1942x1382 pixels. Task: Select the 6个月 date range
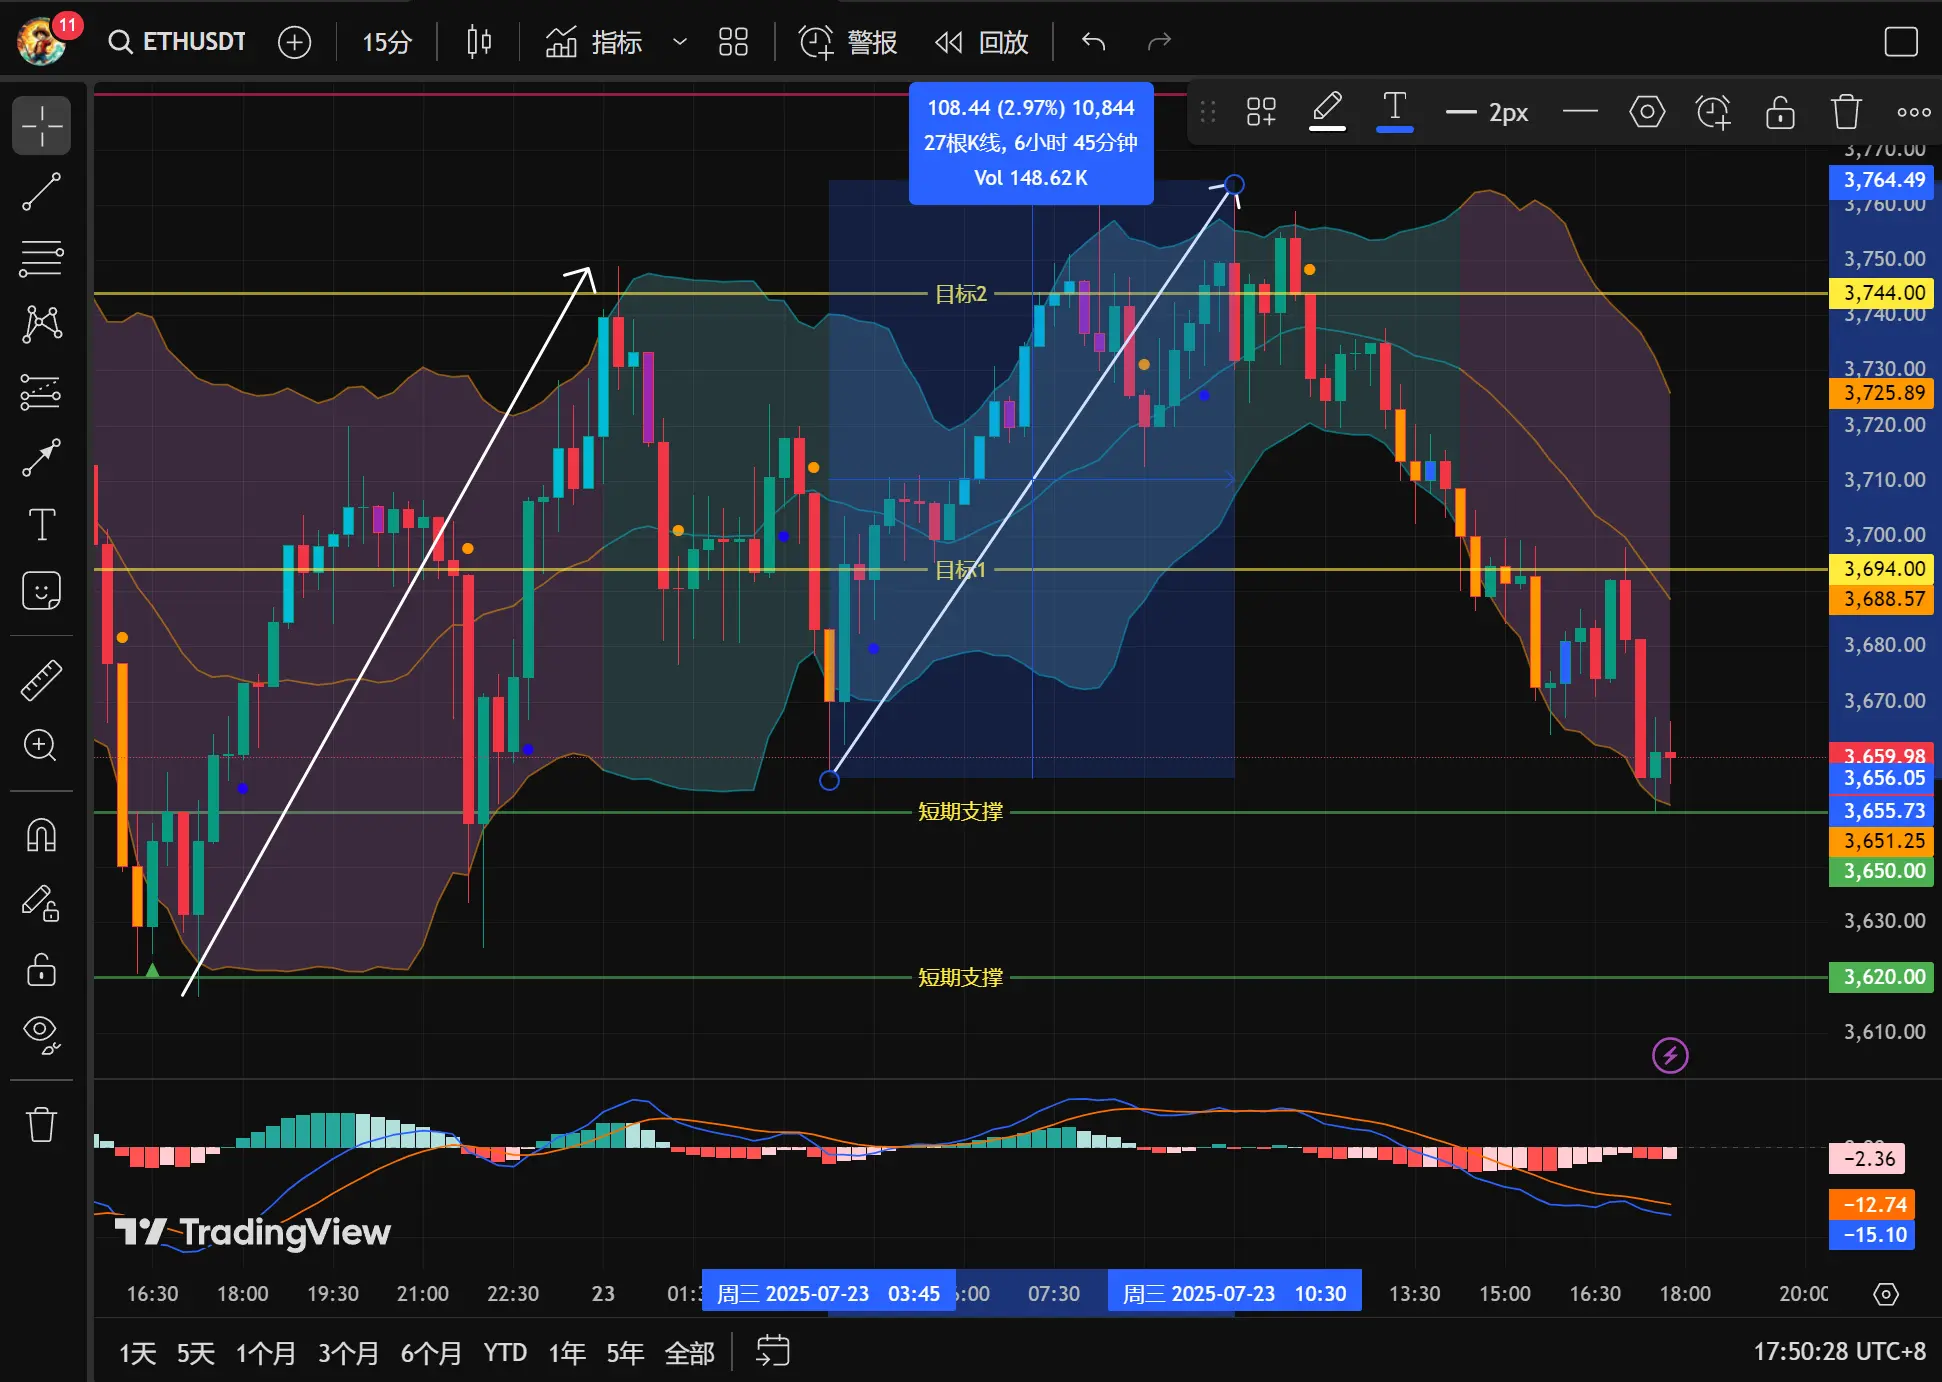431,1353
